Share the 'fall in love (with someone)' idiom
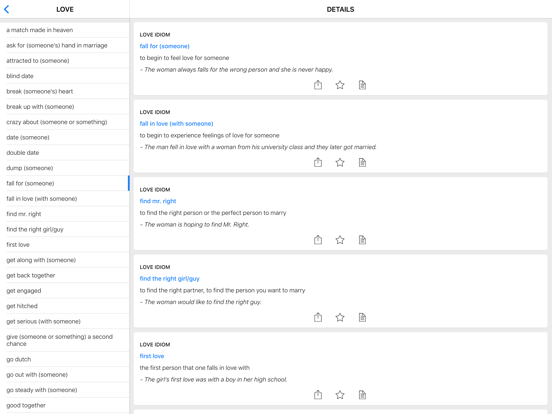The image size is (552, 414). point(318,162)
